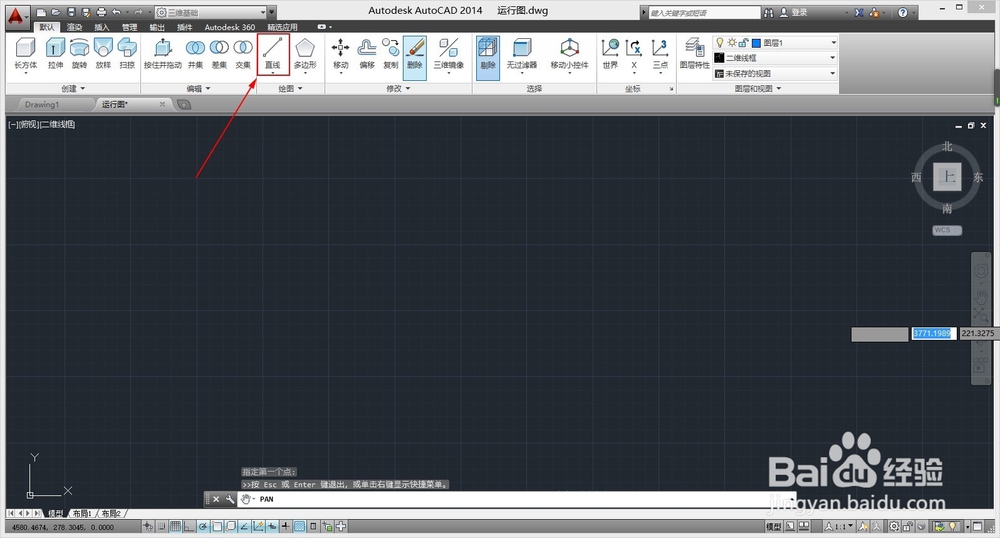Screen dimensions: 1000x538
Task: Expand the 修改 panel
Action: click(x=399, y=89)
